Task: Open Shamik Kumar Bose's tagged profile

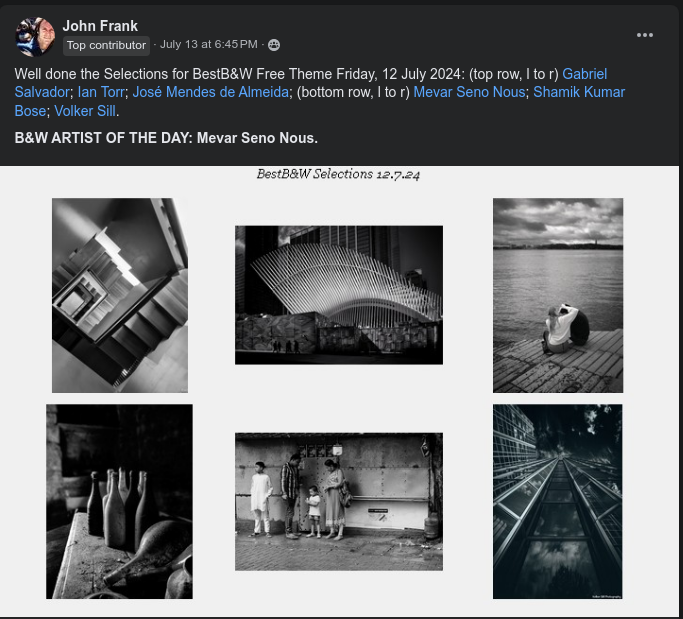Action: (x=579, y=92)
